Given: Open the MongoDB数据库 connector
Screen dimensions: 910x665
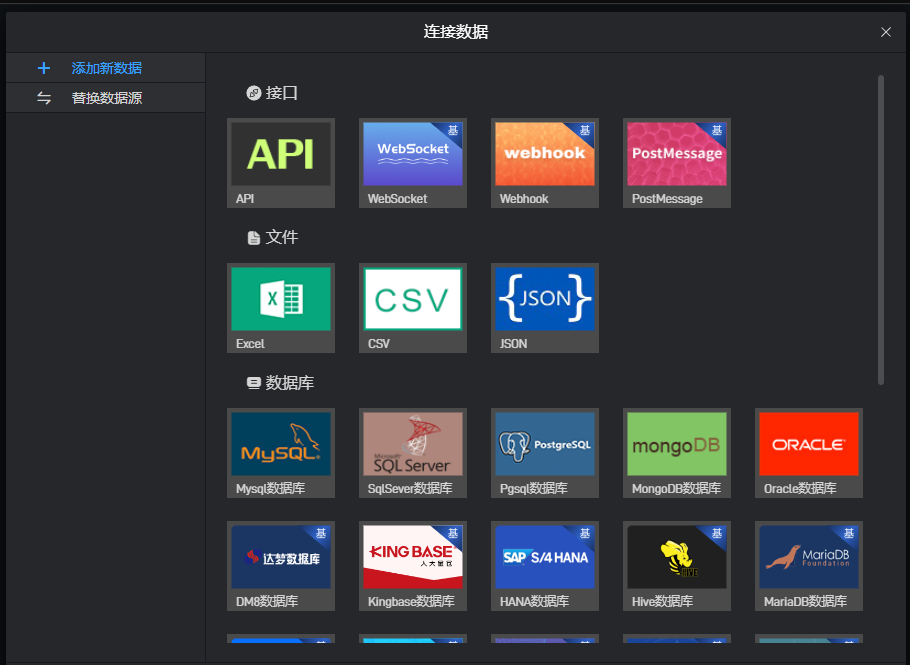Looking at the screenshot, I should 677,453.
